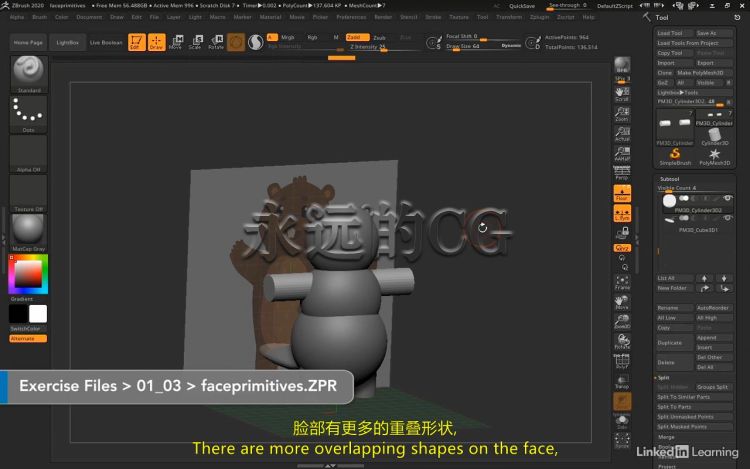Select the PolyMesh3D star tool thumbnail
This screenshot has width=750, height=469.
point(715,156)
